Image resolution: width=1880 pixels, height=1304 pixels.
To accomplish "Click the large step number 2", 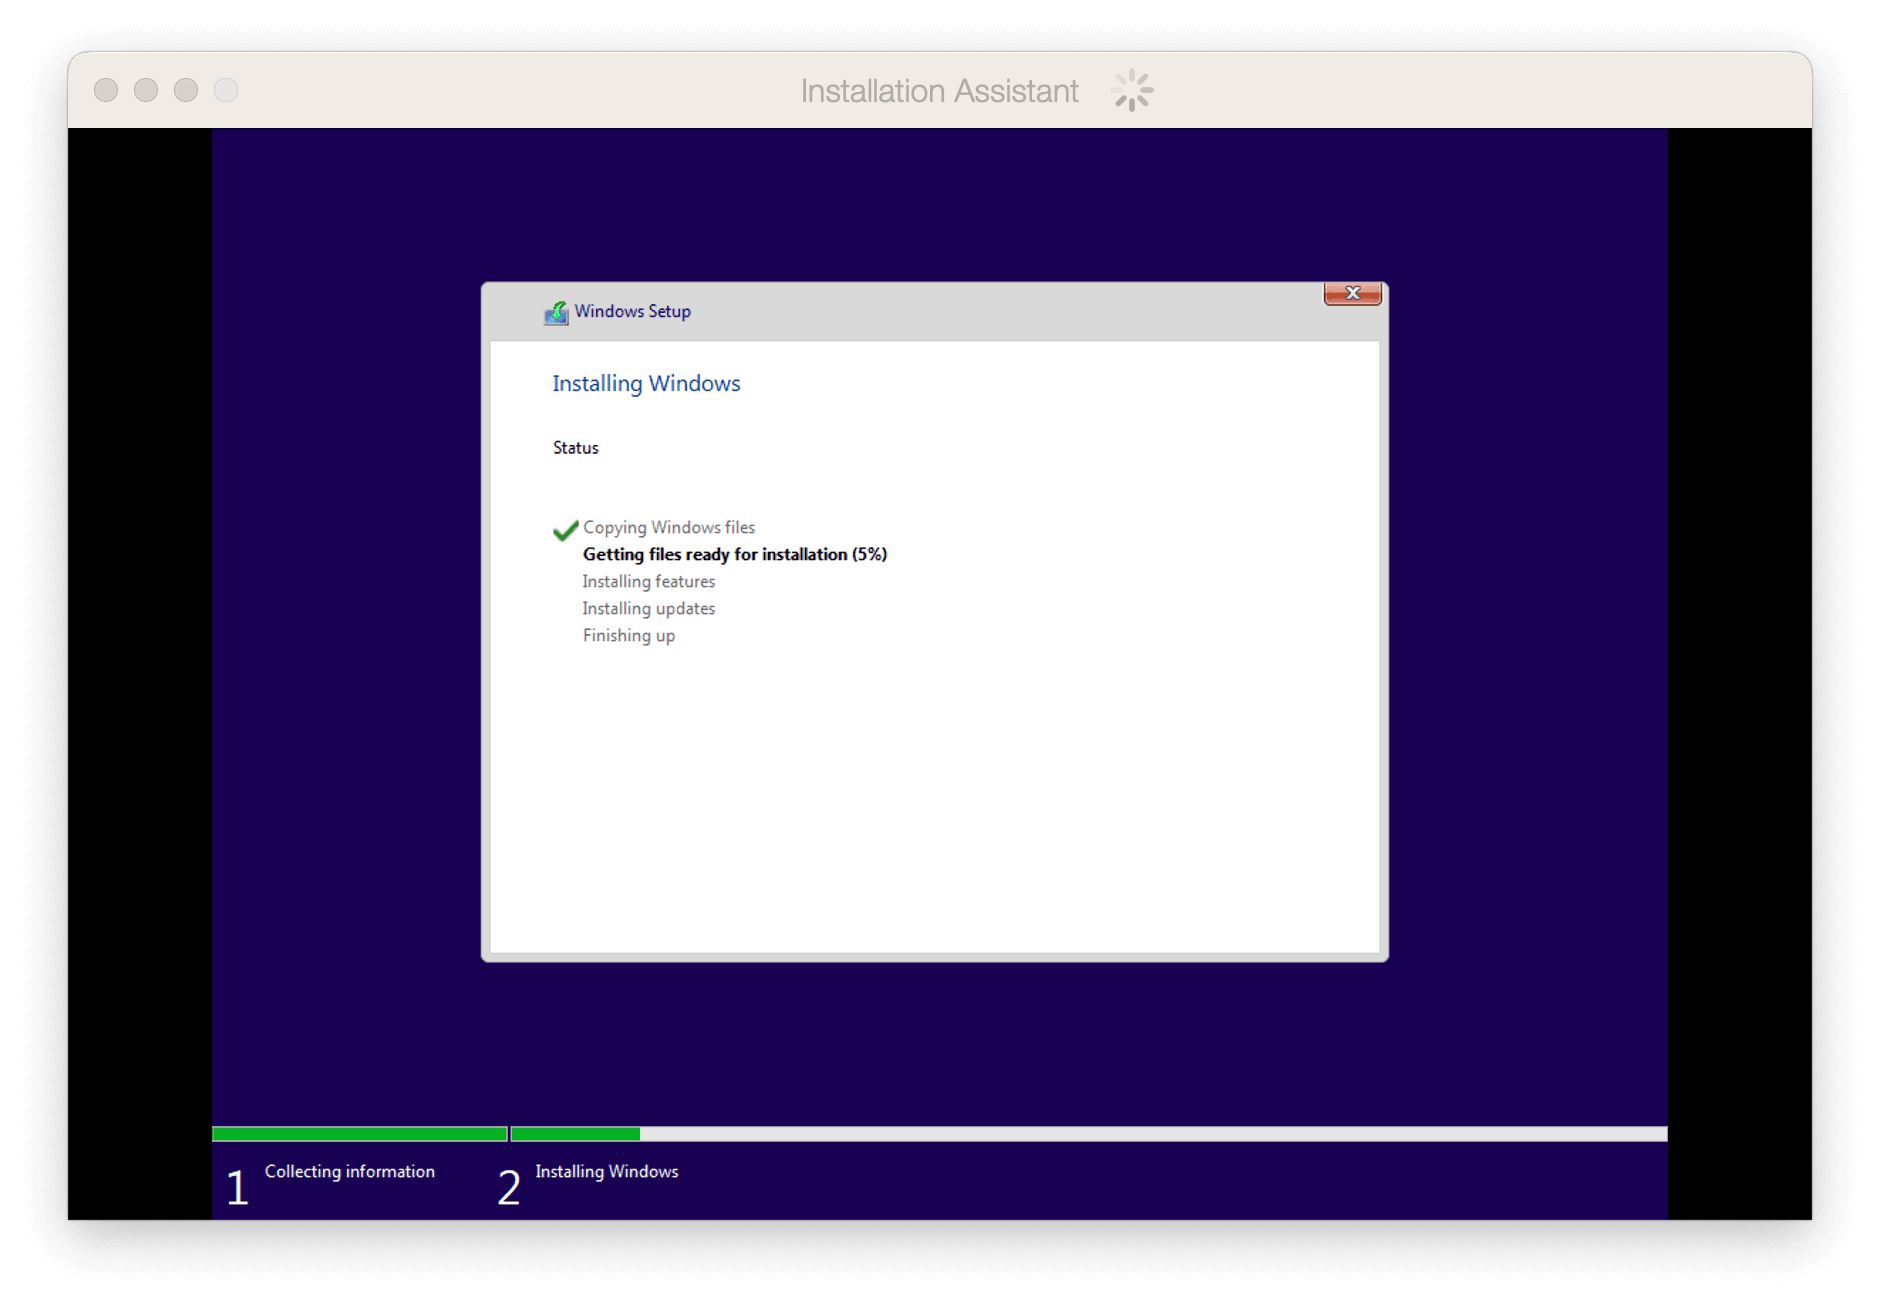I will pyautogui.click(x=509, y=1188).
